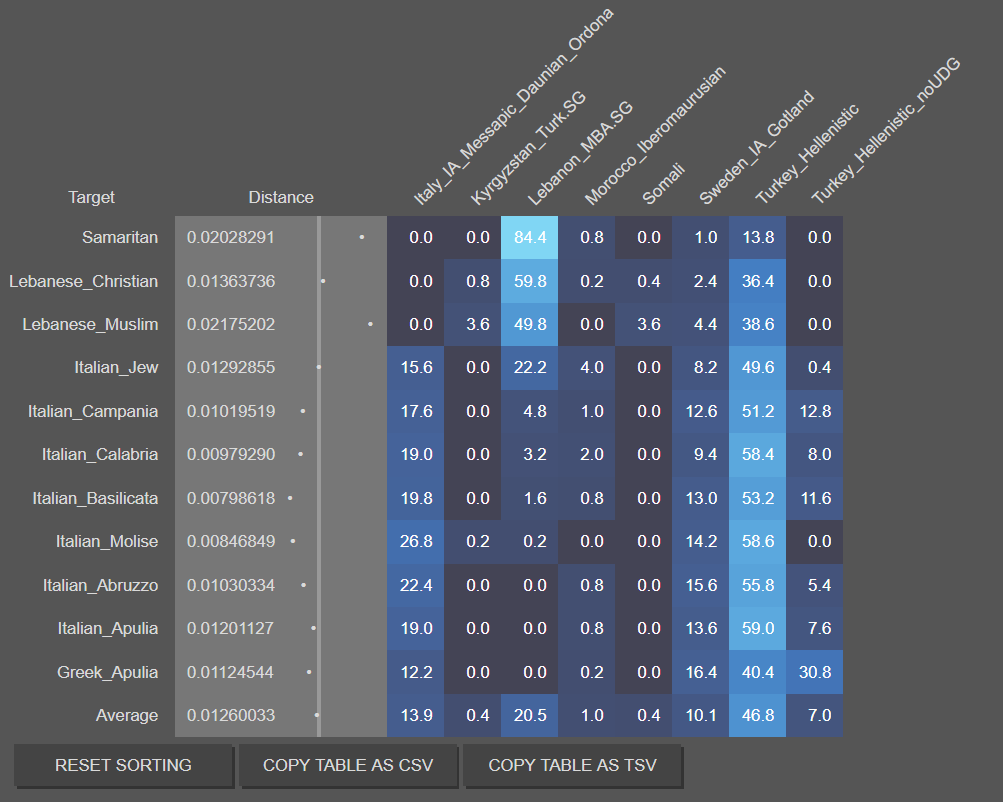Select the Italian_Abruzzo target label
The height and width of the screenshot is (802, 1003).
coord(100,585)
